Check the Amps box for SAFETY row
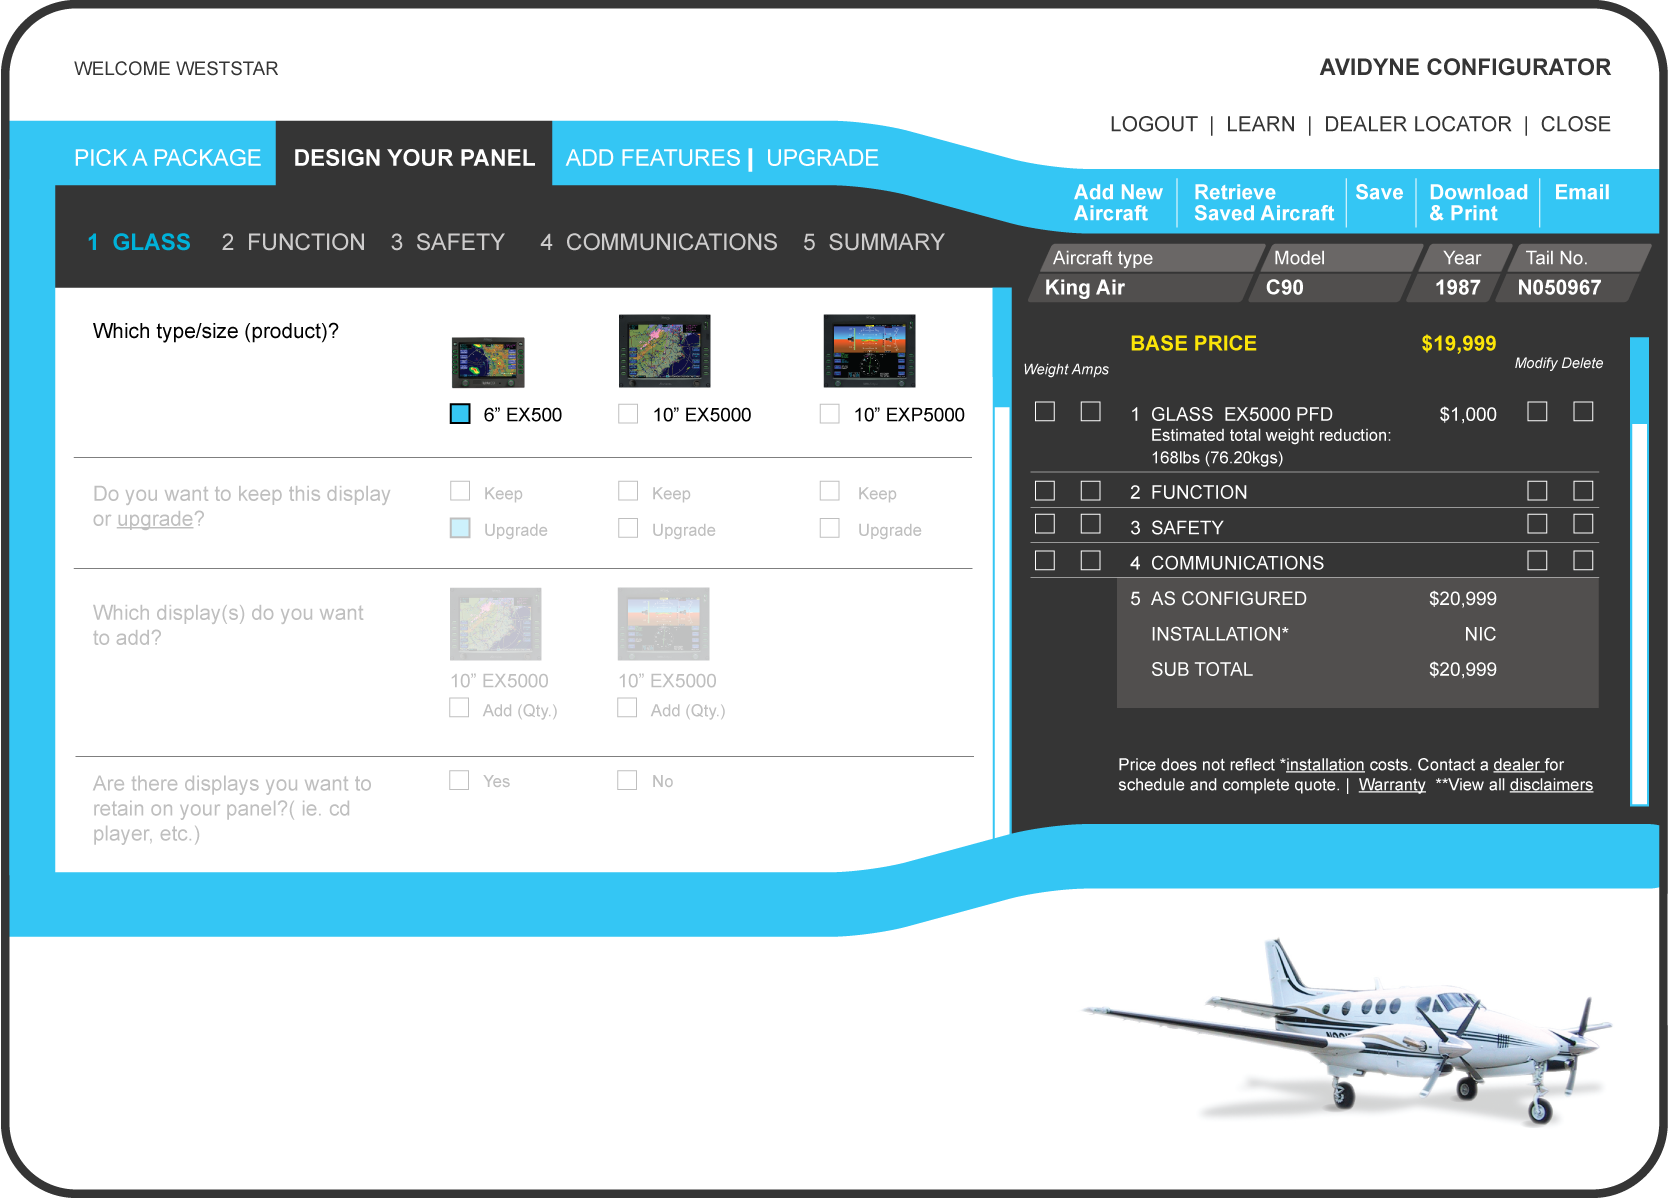1668x1200 pixels. pos(1091,524)
